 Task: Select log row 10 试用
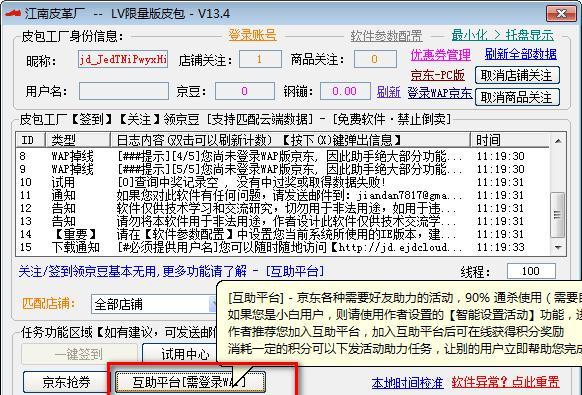(282, 182)
